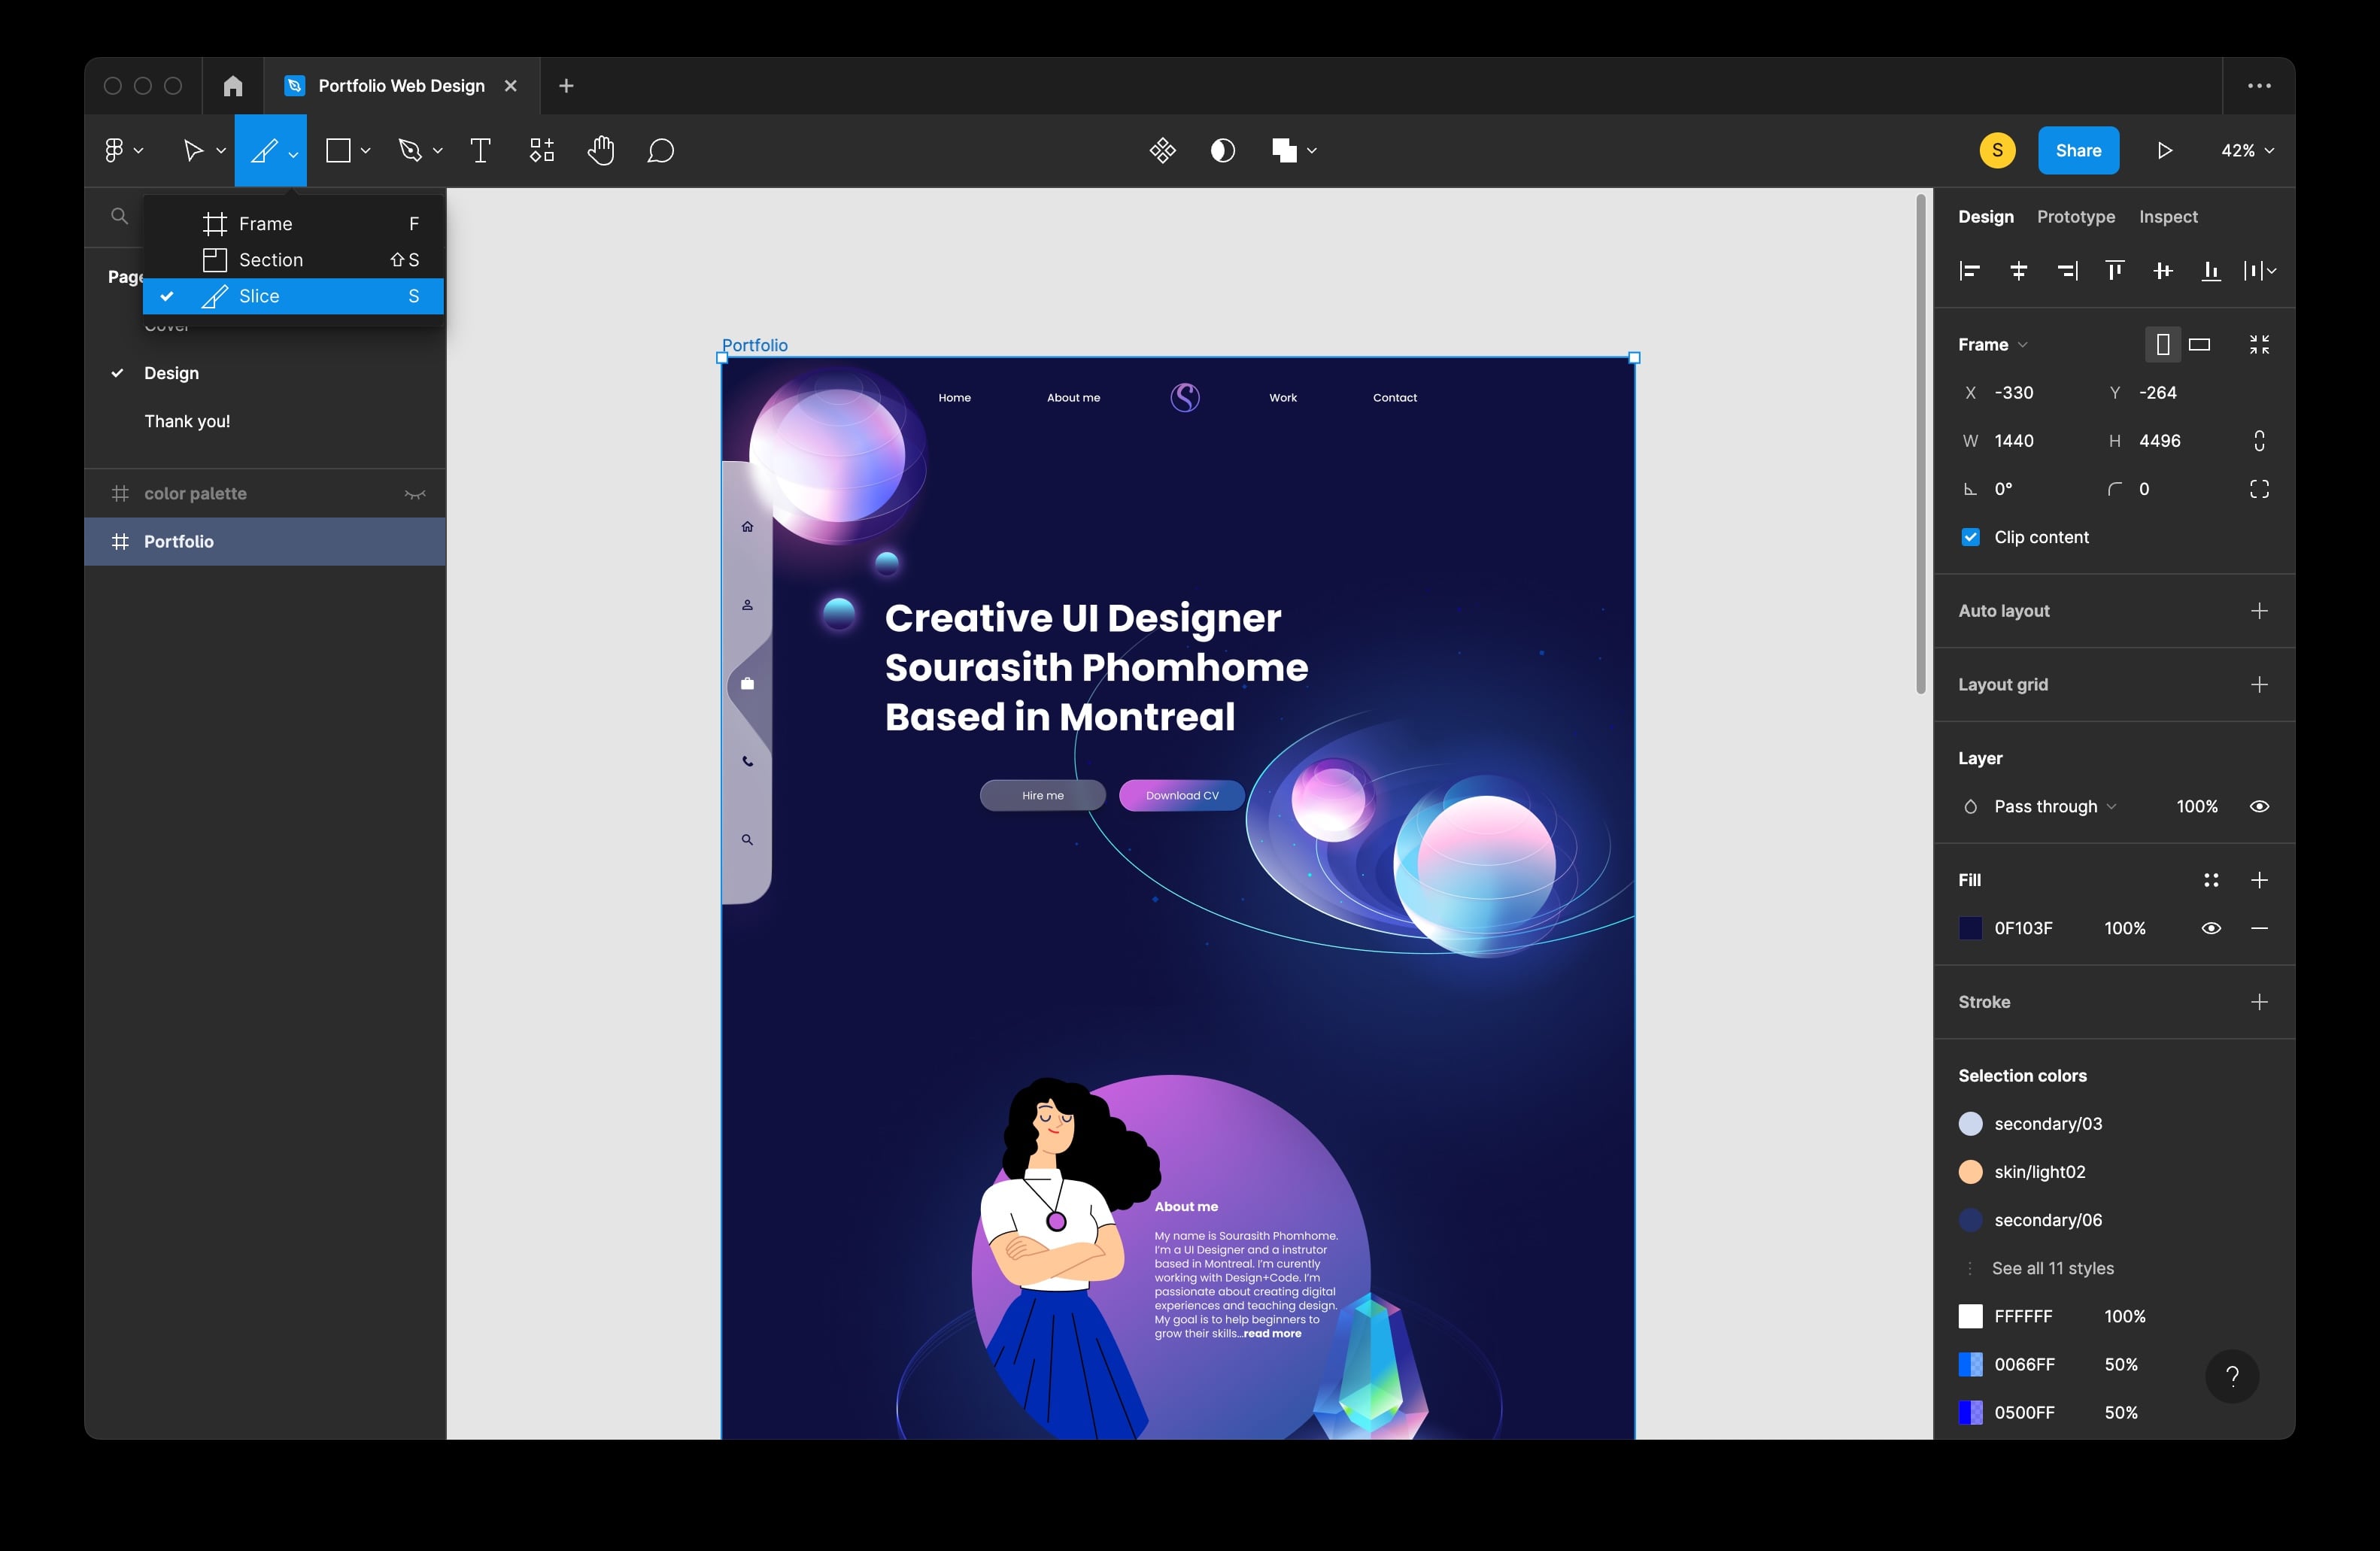Click Resize to fit icon
Viewport: 2380px width, 1551px height.
[2259, 344]
